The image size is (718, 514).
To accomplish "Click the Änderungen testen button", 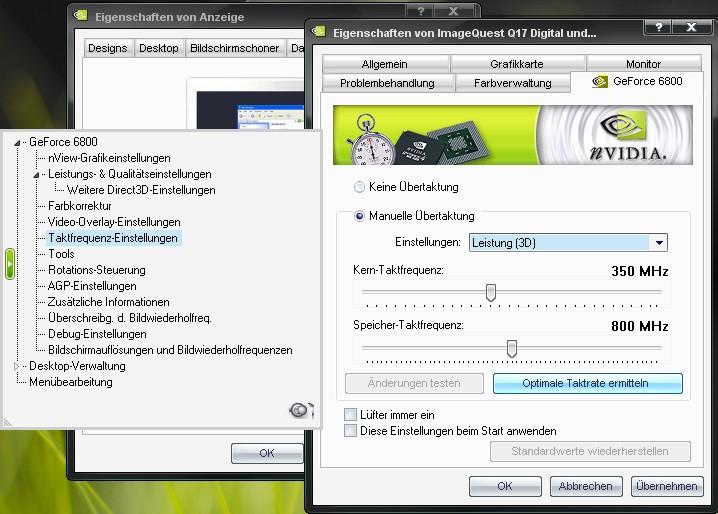I will click(414, 383).
